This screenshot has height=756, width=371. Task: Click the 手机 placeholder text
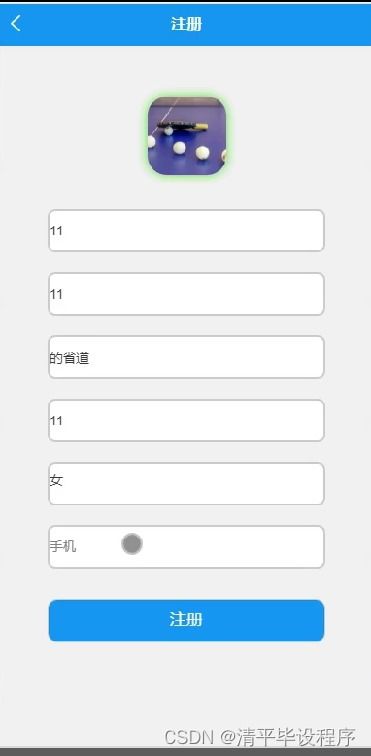63,546
